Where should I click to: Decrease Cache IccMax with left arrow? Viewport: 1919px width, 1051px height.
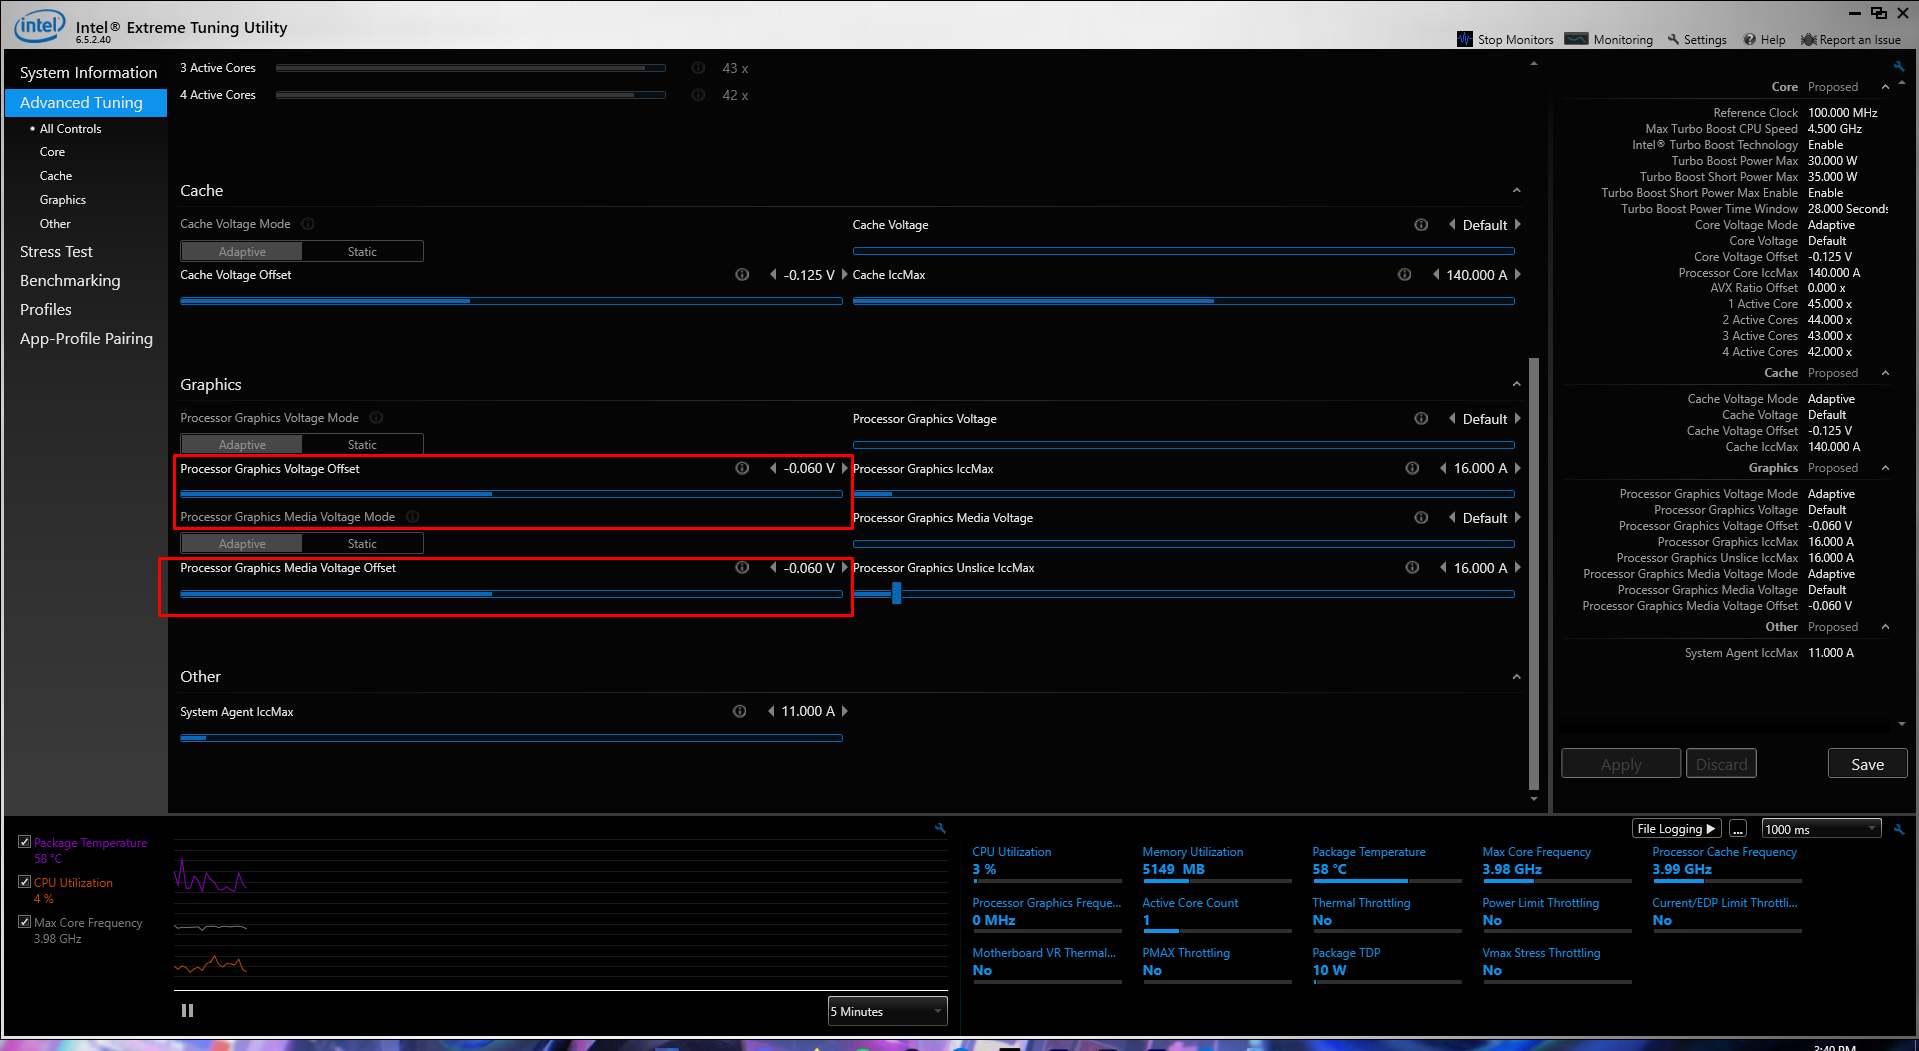(x=1436, y=275)
